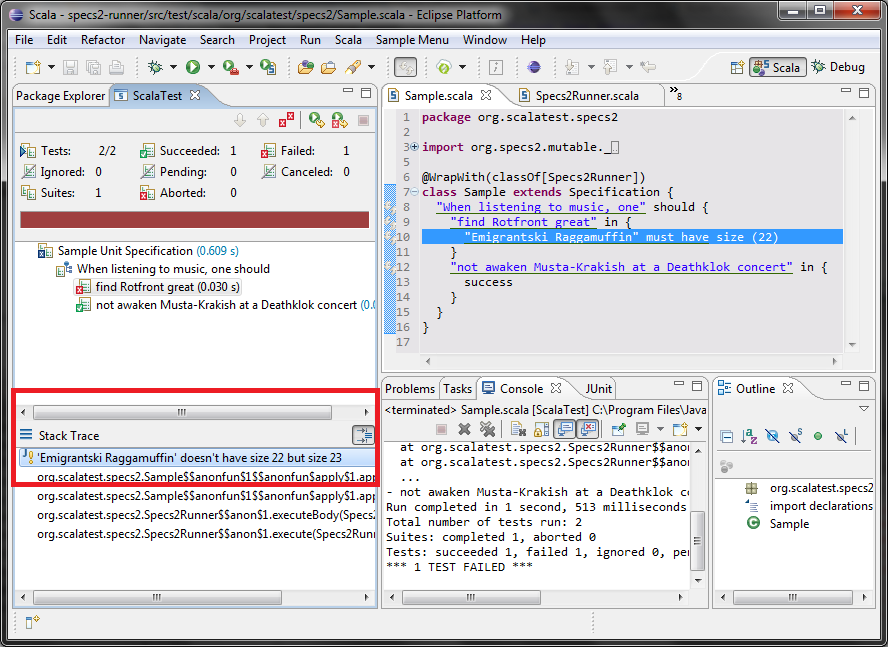Switch to the Package Explorer tab
Viewport: 888px width, 647px height.
tap(60, 96)
